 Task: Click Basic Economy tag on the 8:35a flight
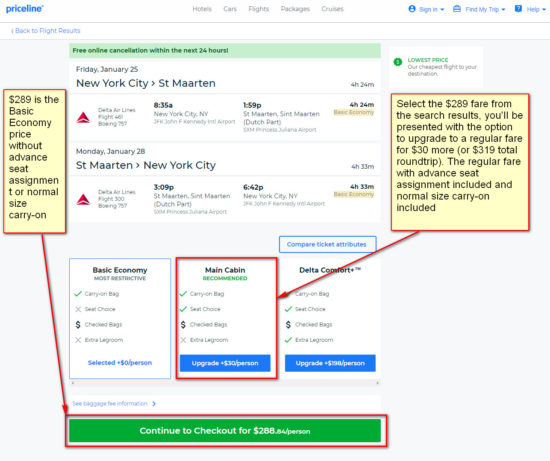coord(354,112)
